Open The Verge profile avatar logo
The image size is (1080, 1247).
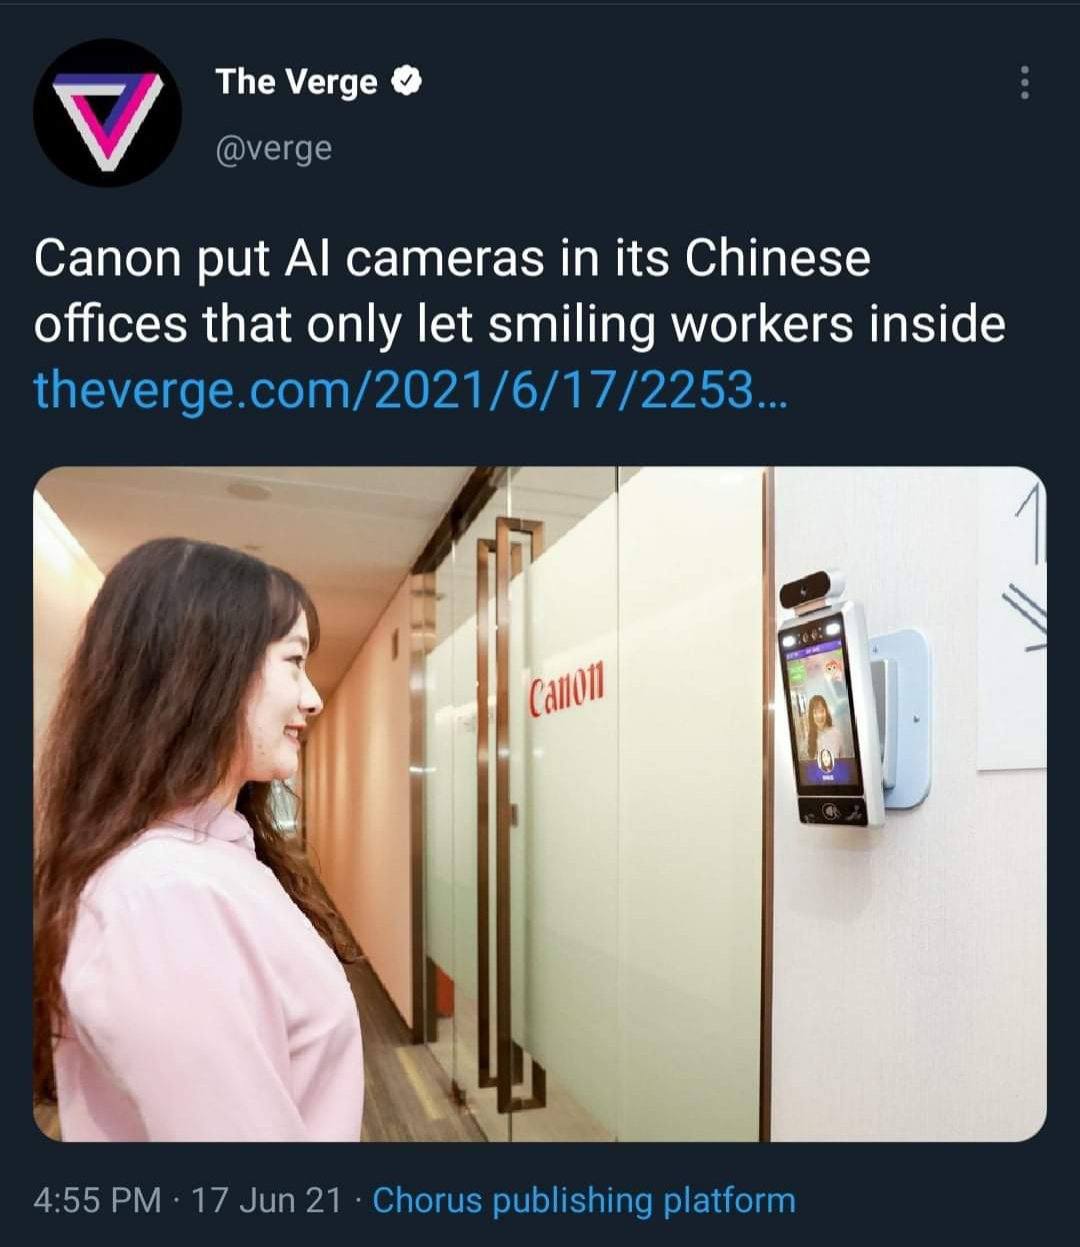coord(108,113)
